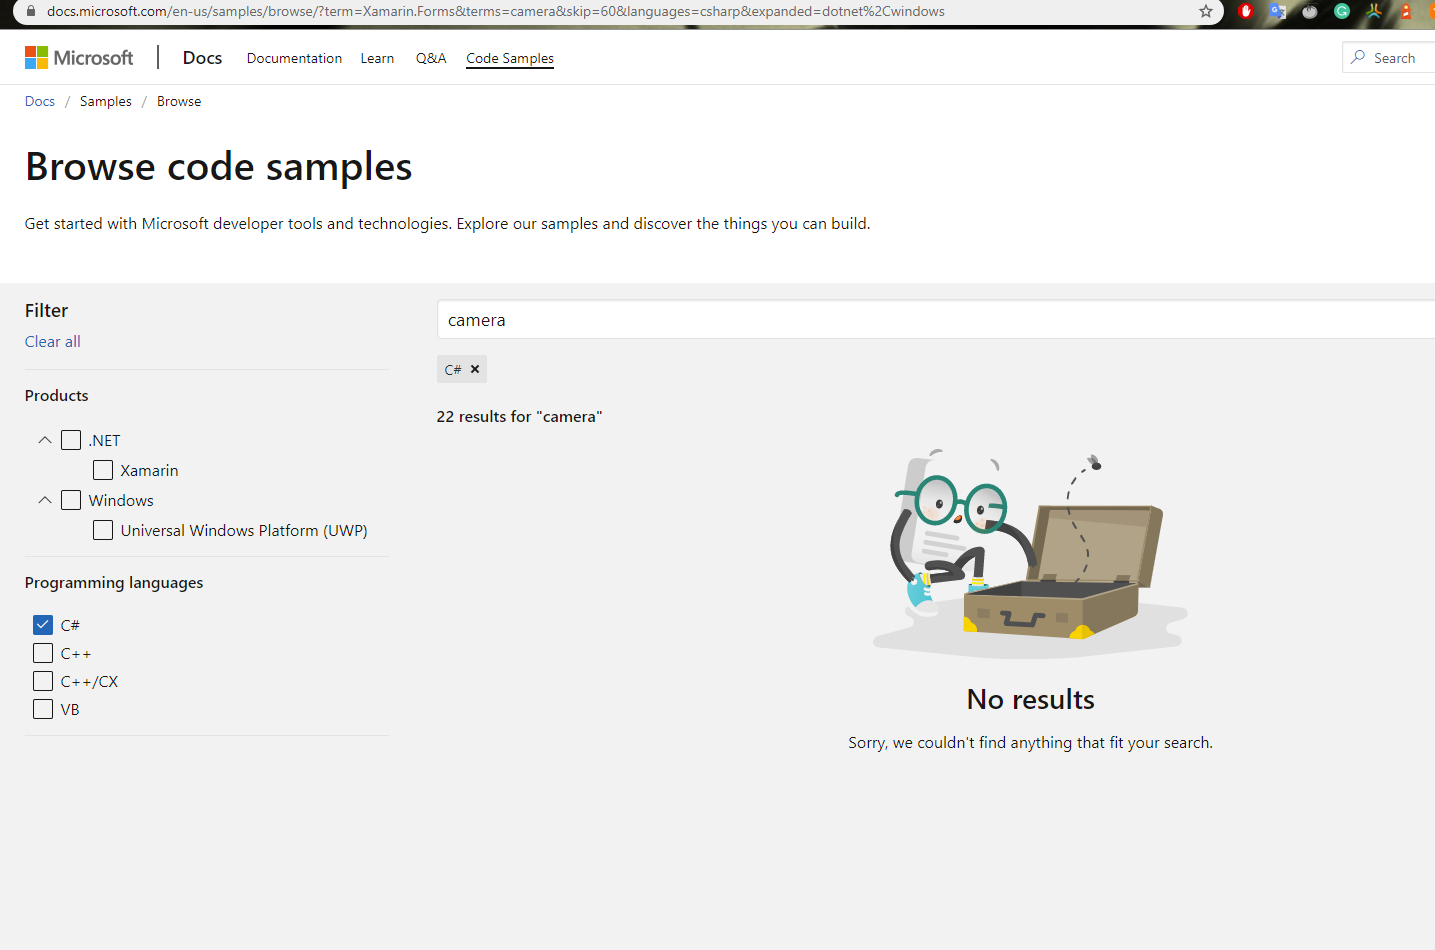Check the C++ language checkbox

(x=43, y=653)
